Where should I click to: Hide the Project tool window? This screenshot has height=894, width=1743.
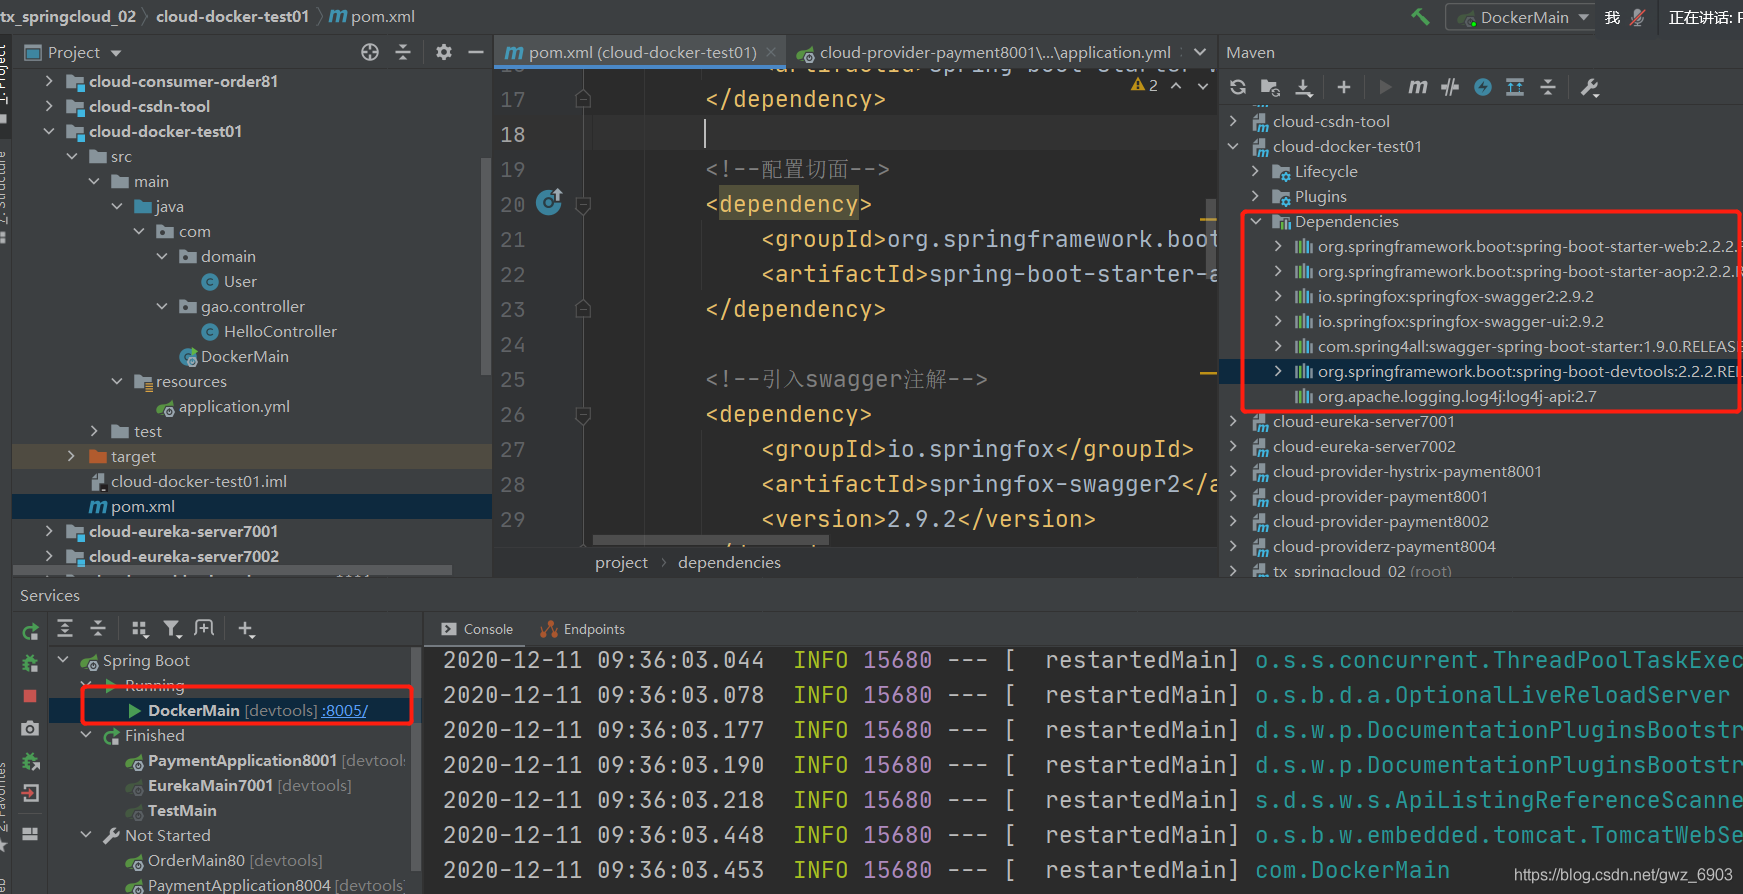coord(476,52)
